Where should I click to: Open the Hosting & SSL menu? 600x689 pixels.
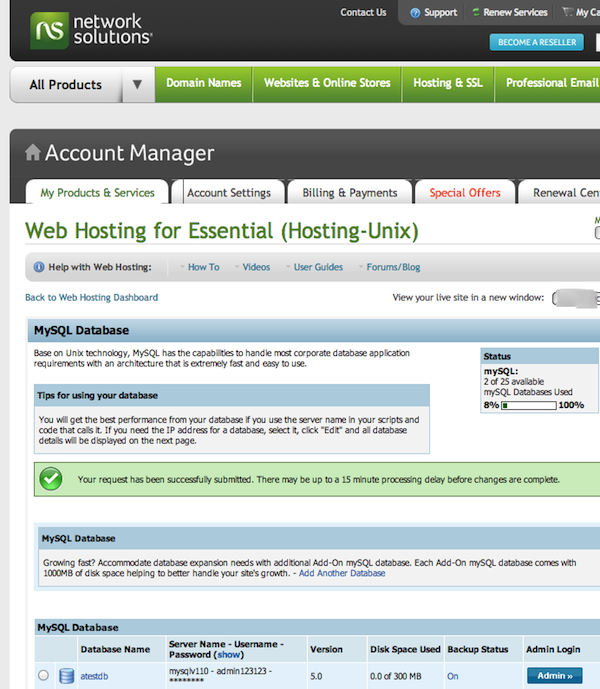447,83
